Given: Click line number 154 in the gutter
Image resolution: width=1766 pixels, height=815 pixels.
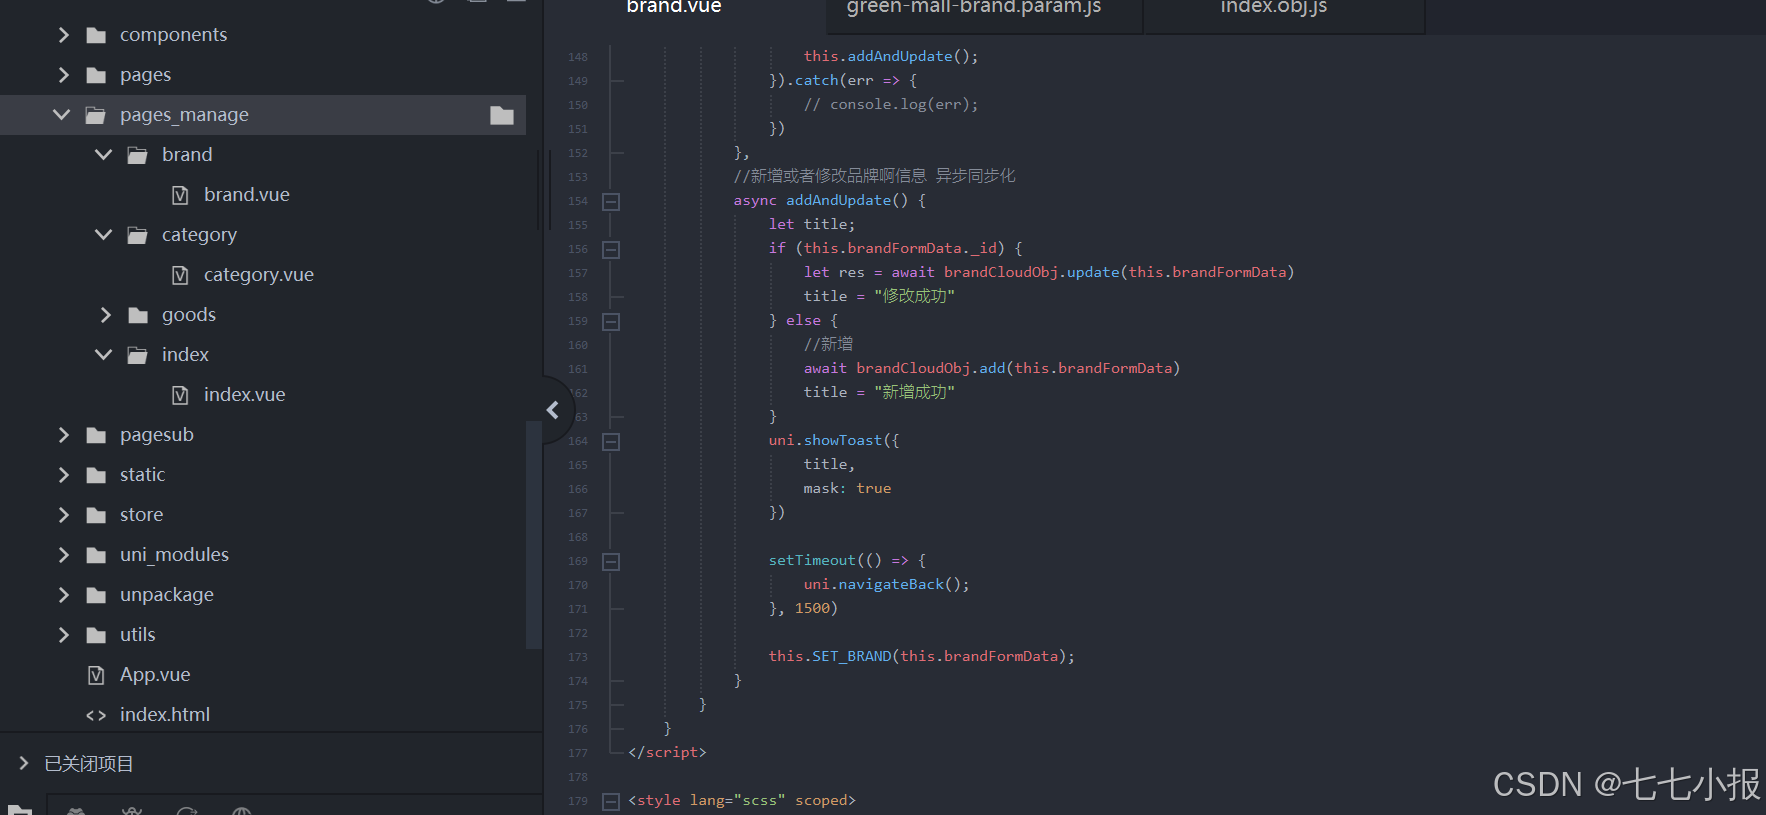Looking at the screenshot, I should coord(578,201).
